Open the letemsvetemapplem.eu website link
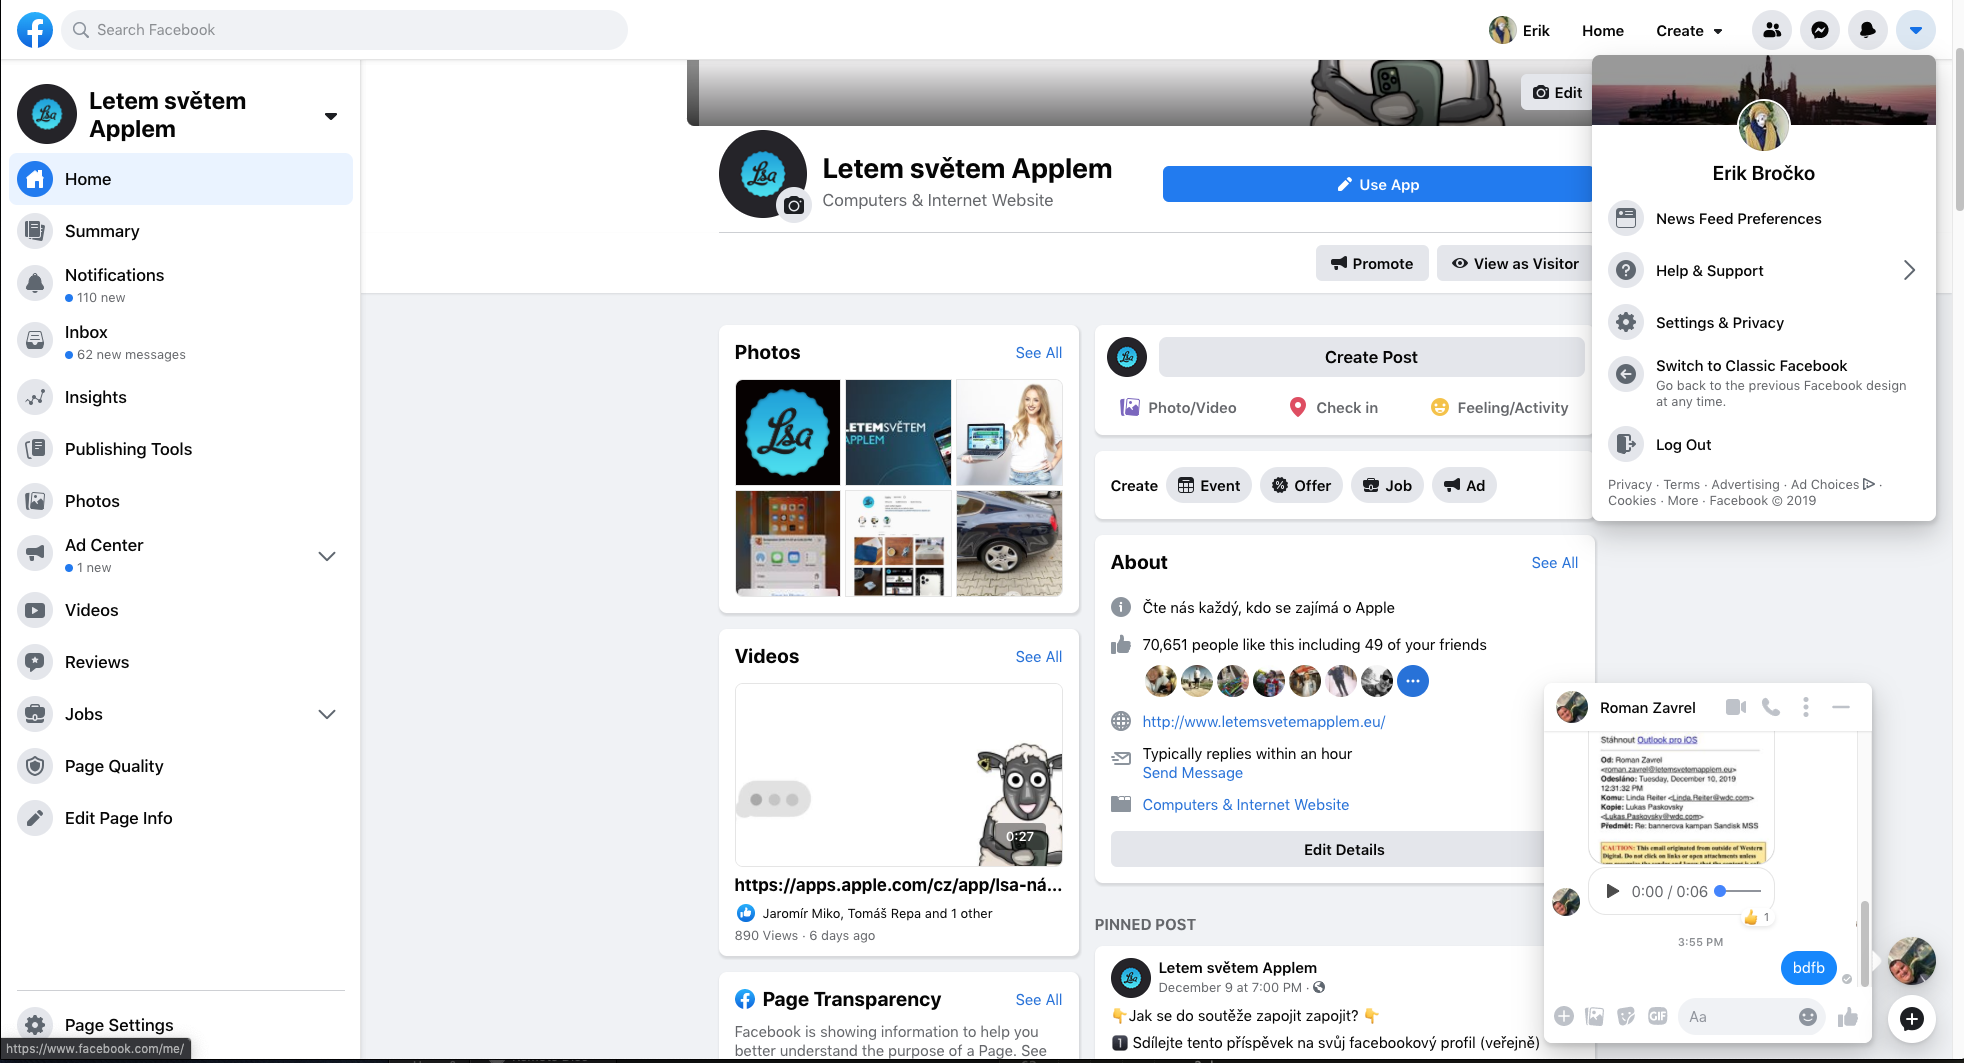 tap(1263, 721)
